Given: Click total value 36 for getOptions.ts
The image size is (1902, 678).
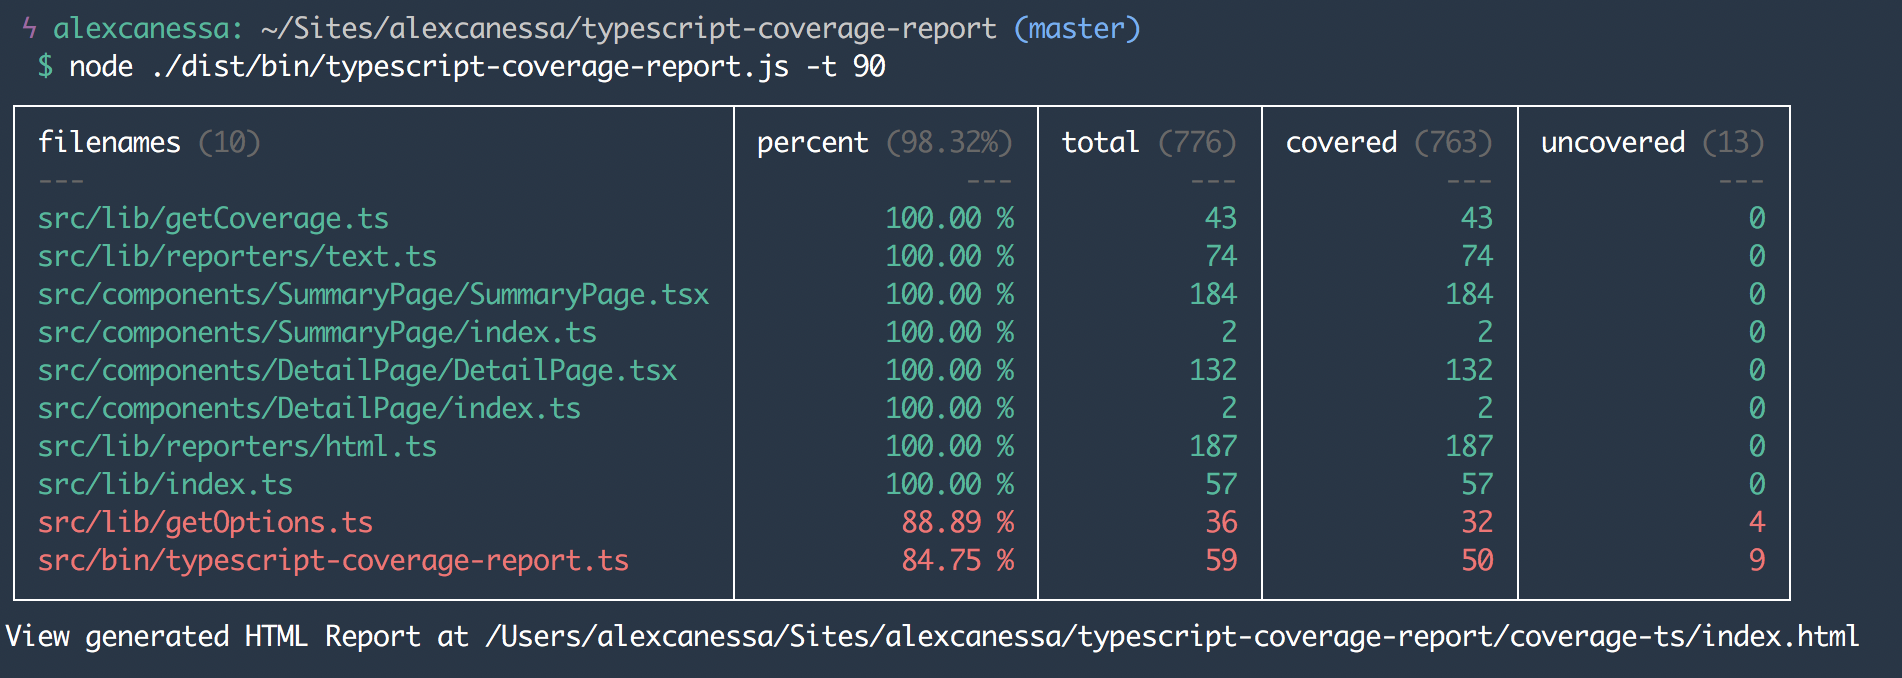Looking at the screenshot, I should [x=1221, y=523].
